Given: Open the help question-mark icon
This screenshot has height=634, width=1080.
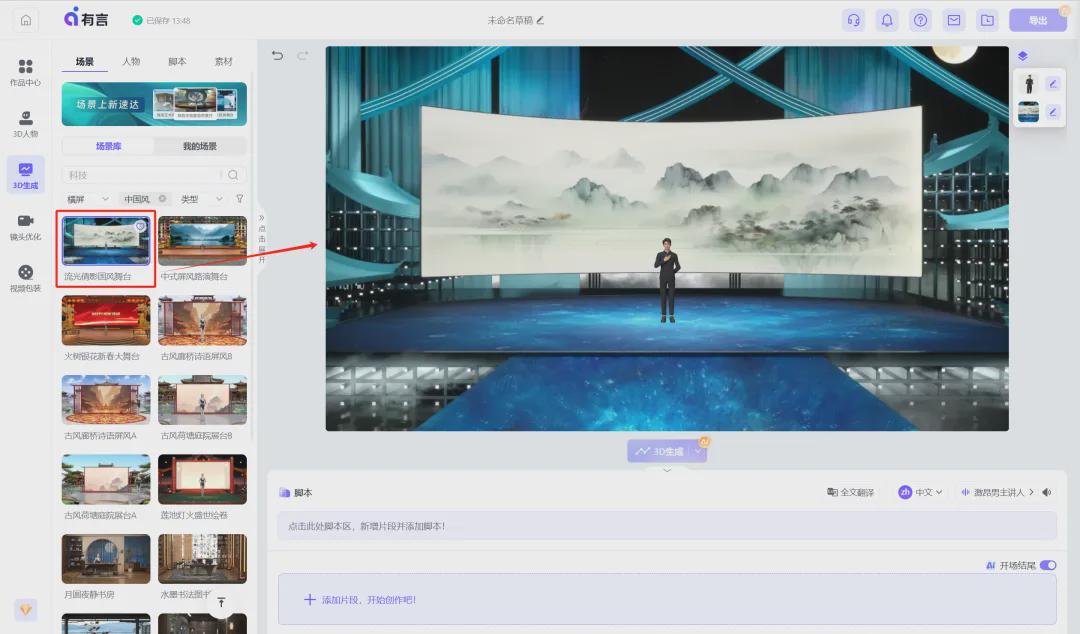Looking at the screenshot, I should [x=920, y=19].
